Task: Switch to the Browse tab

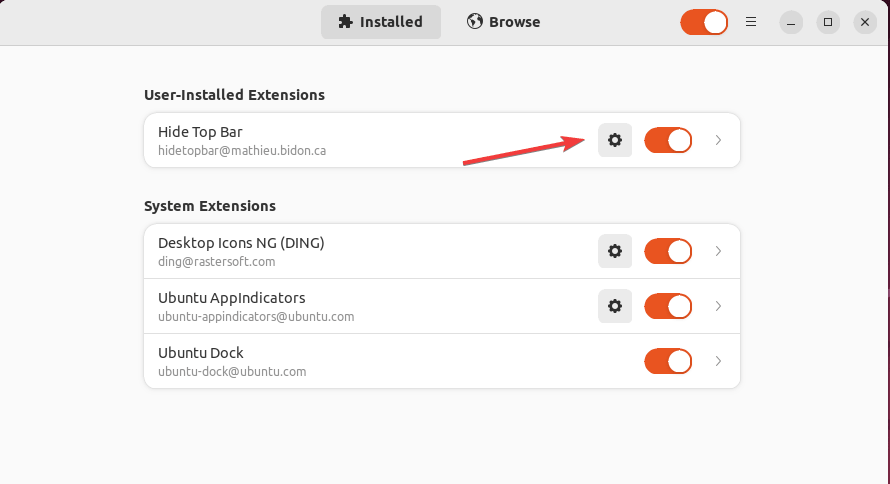Action: coord(504,22)
